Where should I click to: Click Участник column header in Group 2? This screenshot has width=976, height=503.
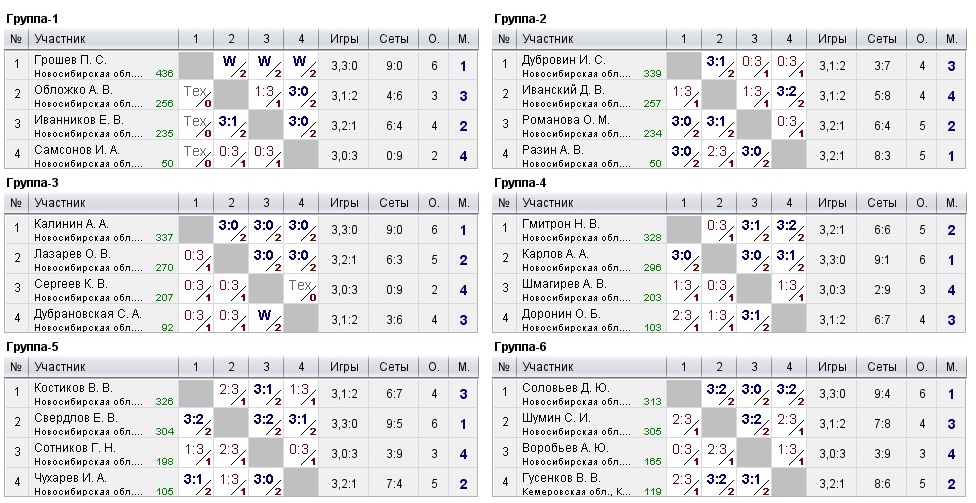click(548, 38)
